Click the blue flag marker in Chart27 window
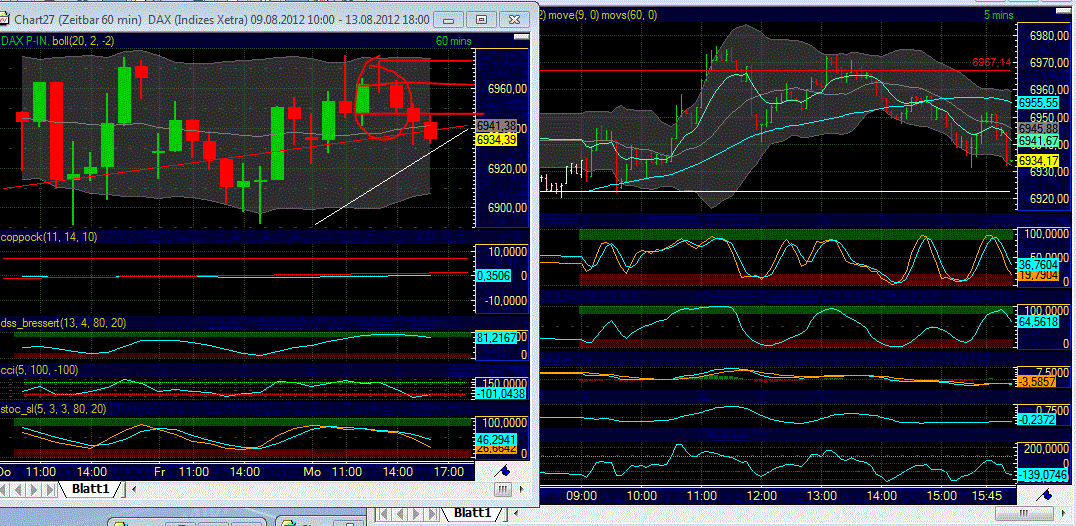 [502, 472]
